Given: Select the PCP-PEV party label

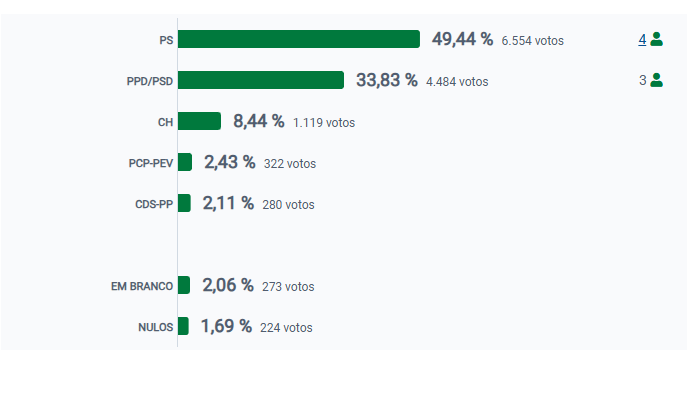Looking at the screenshot, I should 151,163.
